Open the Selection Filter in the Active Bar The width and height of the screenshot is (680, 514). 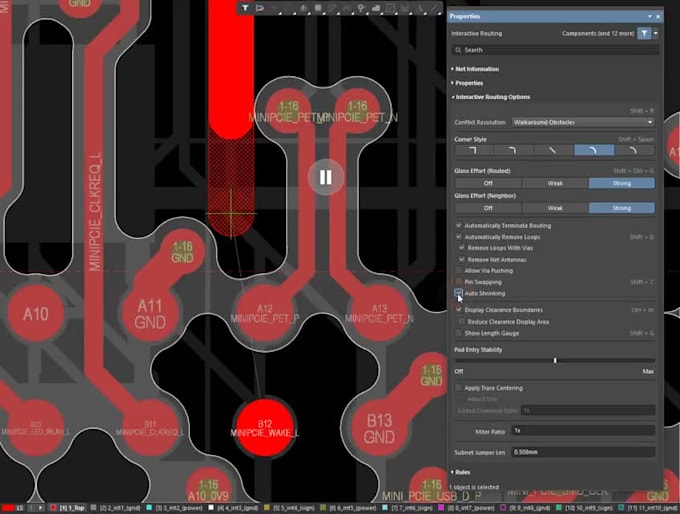click(245, 8)
